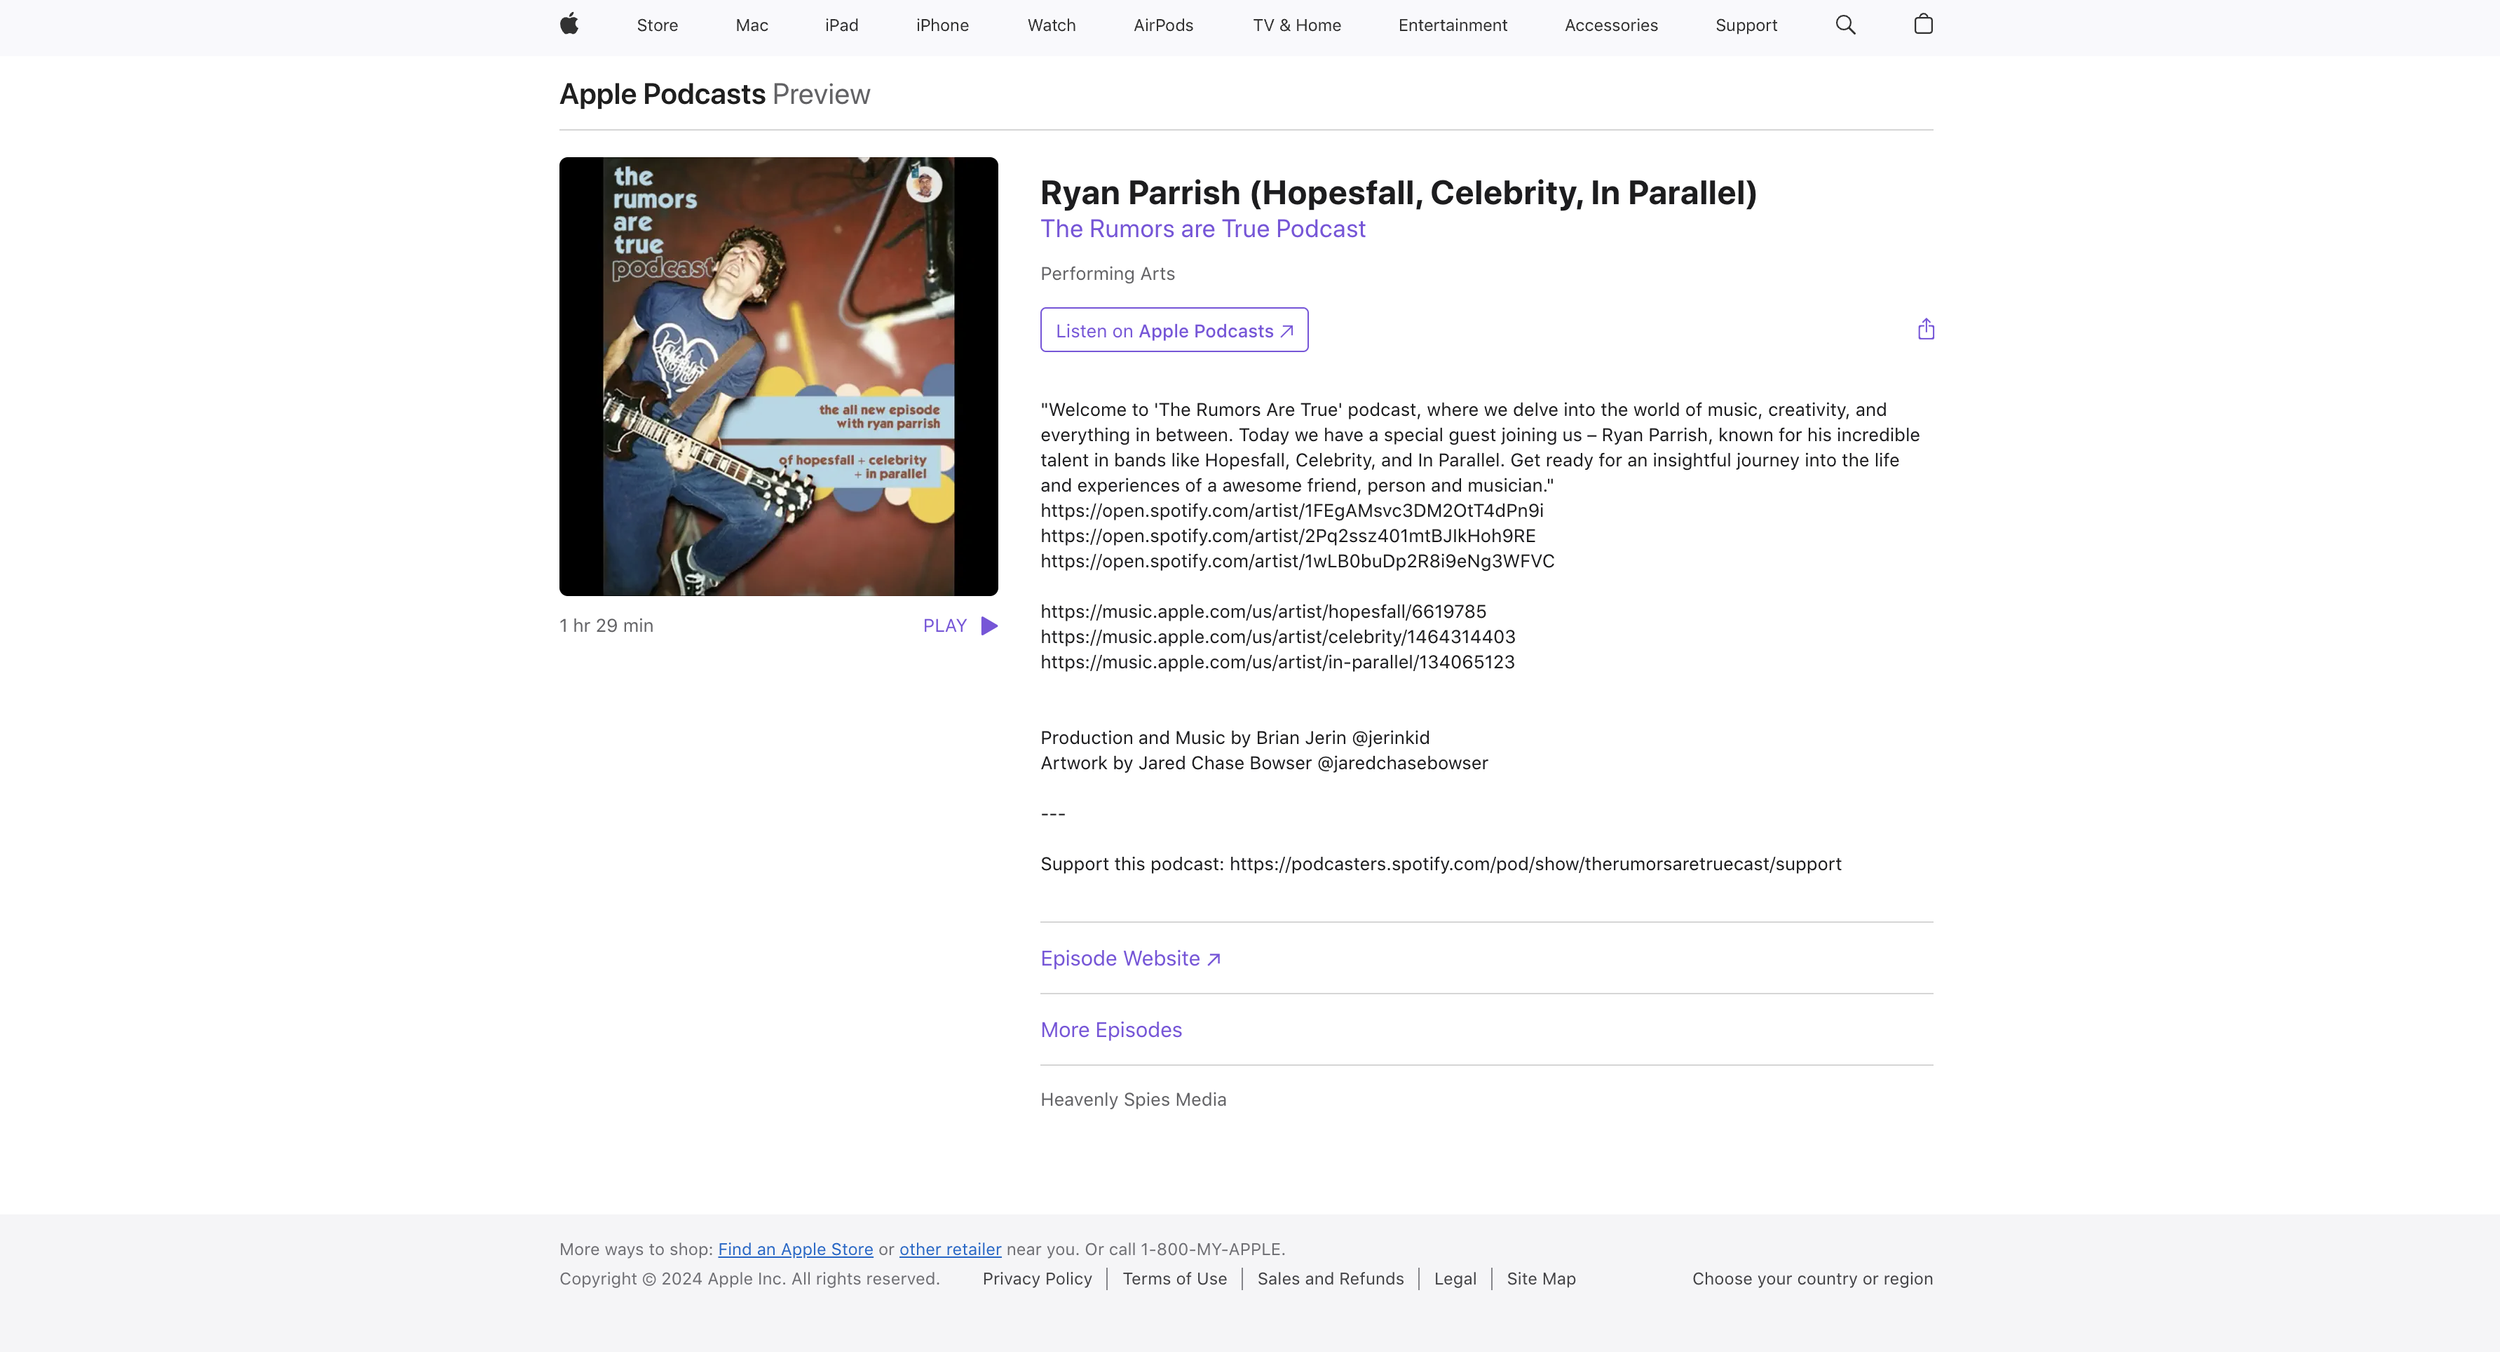Click the in-parallel Apple Music URL text
2500x1352 pixels.
[1277, 662]
